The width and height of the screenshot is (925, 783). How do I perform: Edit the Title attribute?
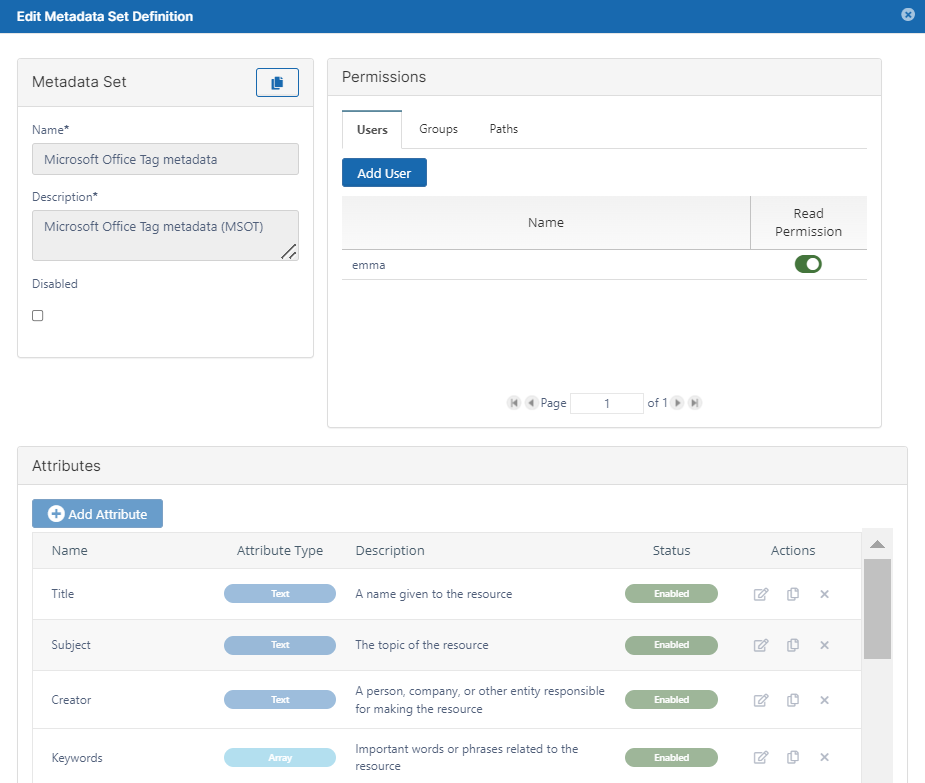(x=761, y=594)
